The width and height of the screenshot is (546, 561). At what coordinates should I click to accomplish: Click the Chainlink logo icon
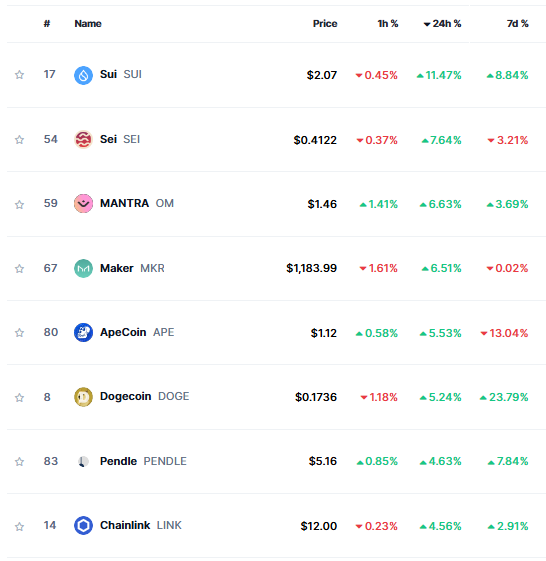83,526
